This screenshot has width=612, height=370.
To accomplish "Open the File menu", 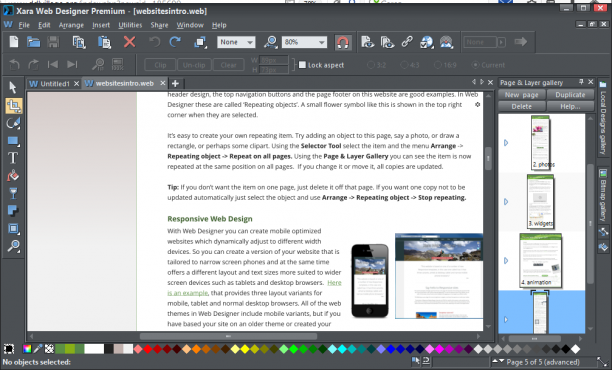I will click(24, 25).
